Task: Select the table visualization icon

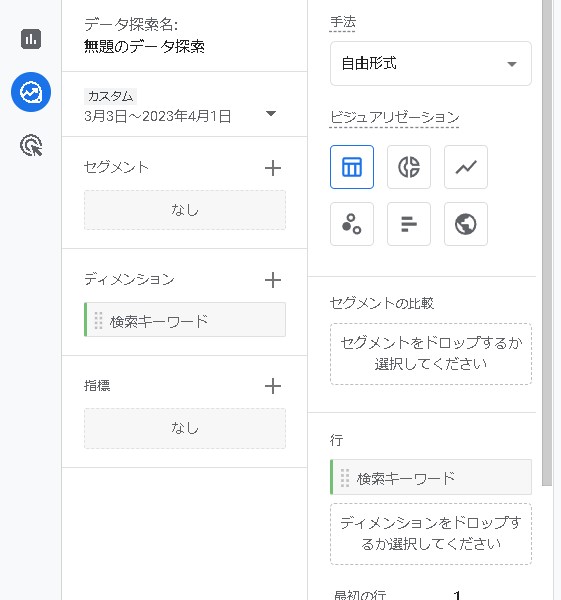Action: tap(352, 167)
